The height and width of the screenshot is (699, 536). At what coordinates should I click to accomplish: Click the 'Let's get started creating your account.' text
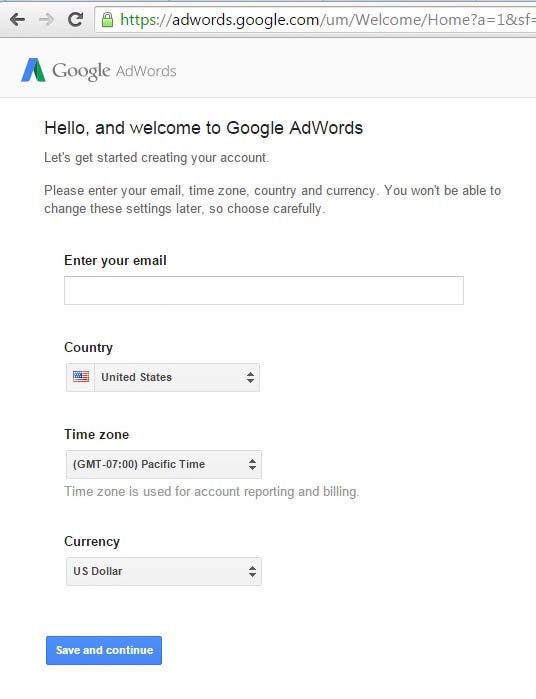tap(156, 158)
